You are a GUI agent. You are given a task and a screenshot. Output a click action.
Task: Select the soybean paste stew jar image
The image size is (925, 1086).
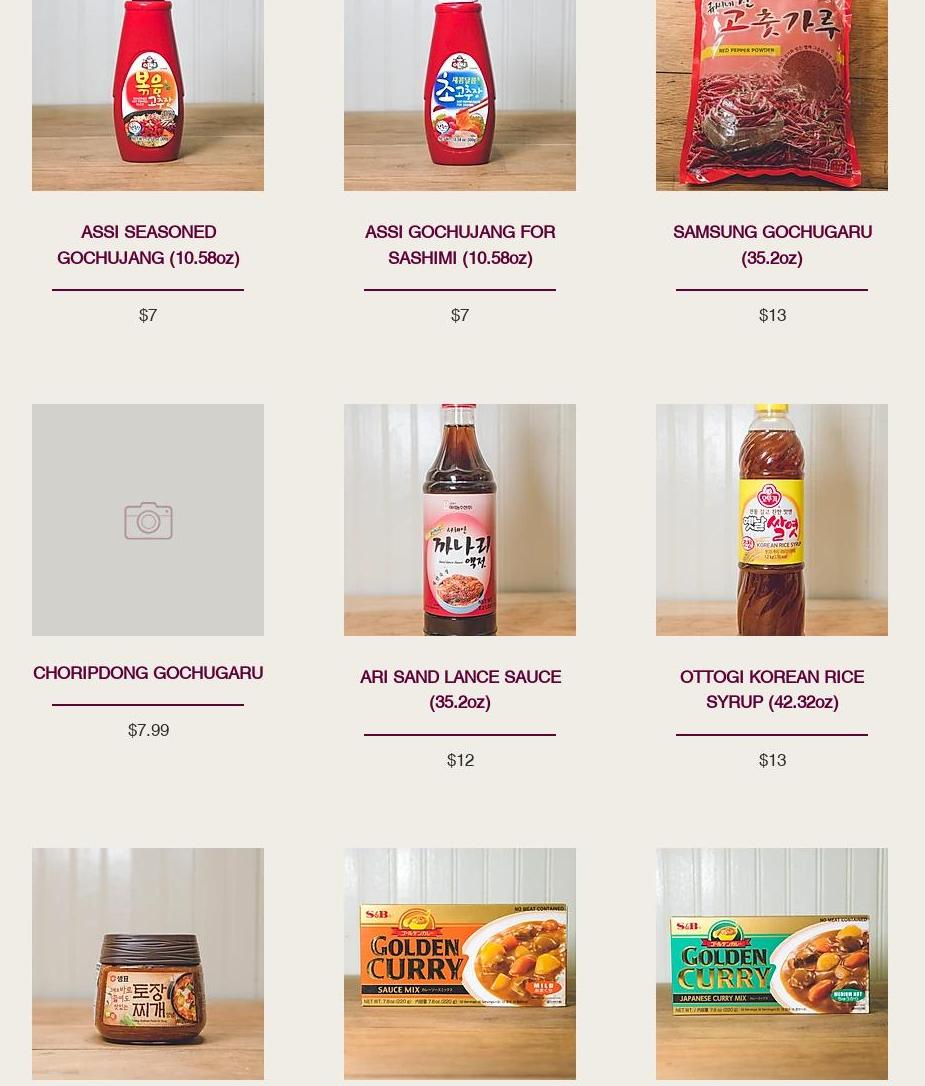coord(147,963)
